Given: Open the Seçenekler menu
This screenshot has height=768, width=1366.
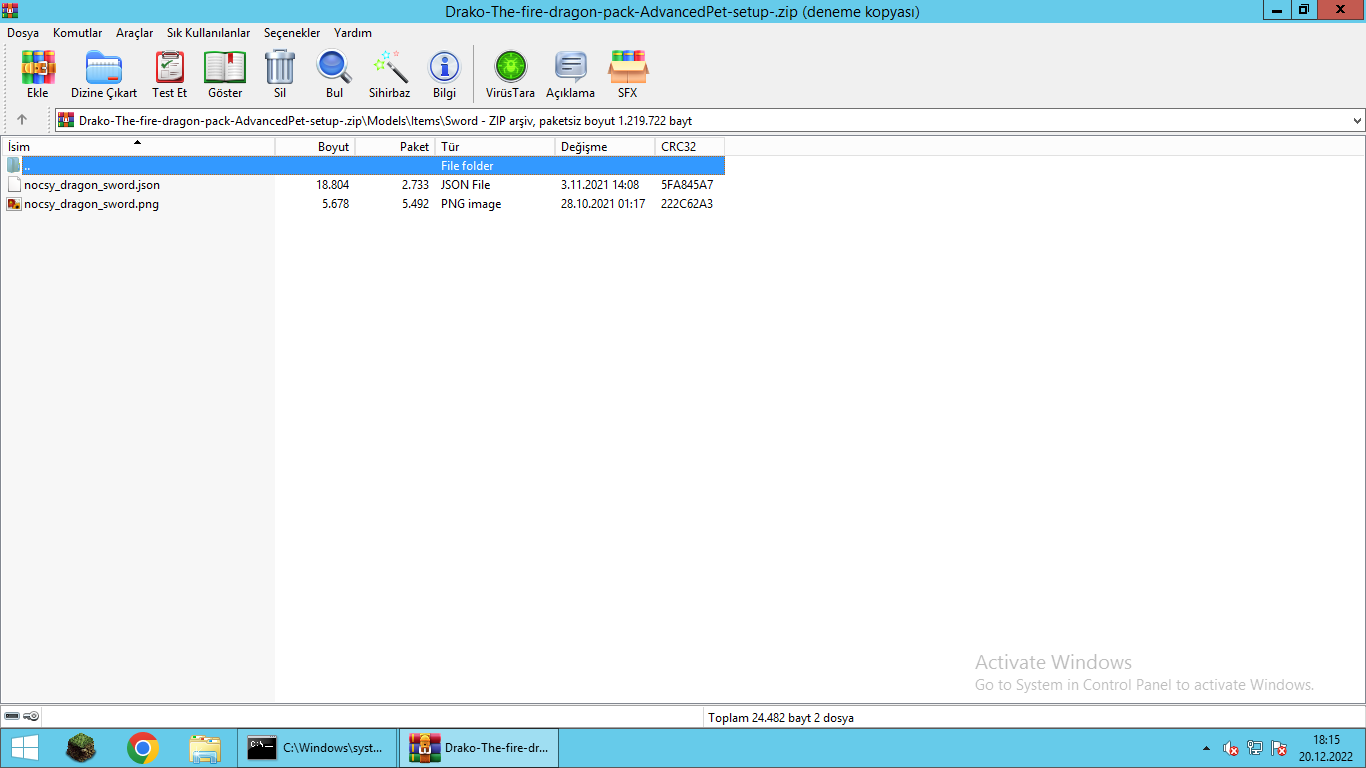Looking at the screenshot, I should pos(292,33).
